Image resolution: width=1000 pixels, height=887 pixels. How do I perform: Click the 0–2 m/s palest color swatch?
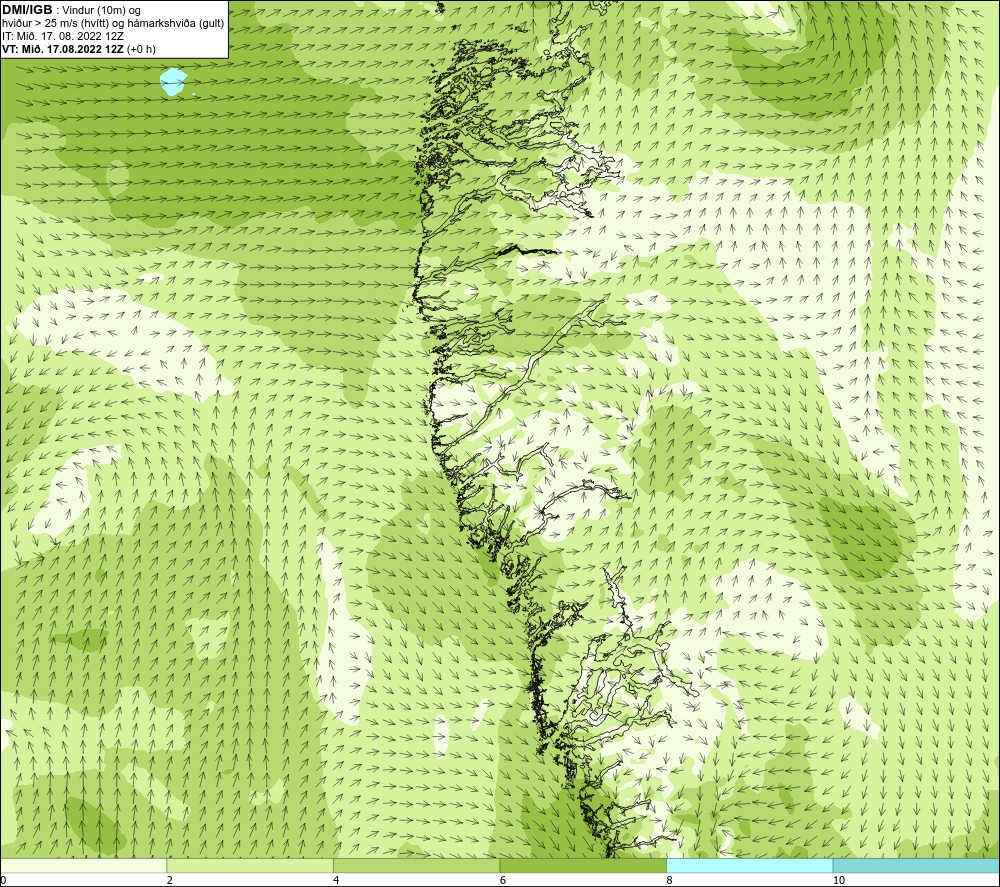click(84, 865)
